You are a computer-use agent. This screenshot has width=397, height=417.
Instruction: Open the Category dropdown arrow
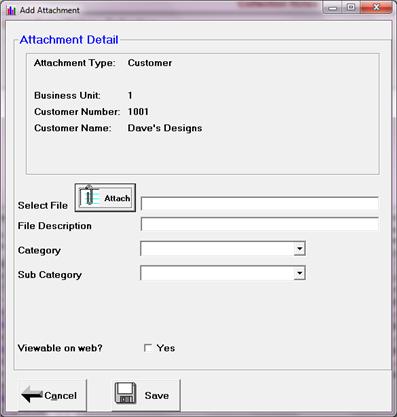pos(300,249)
